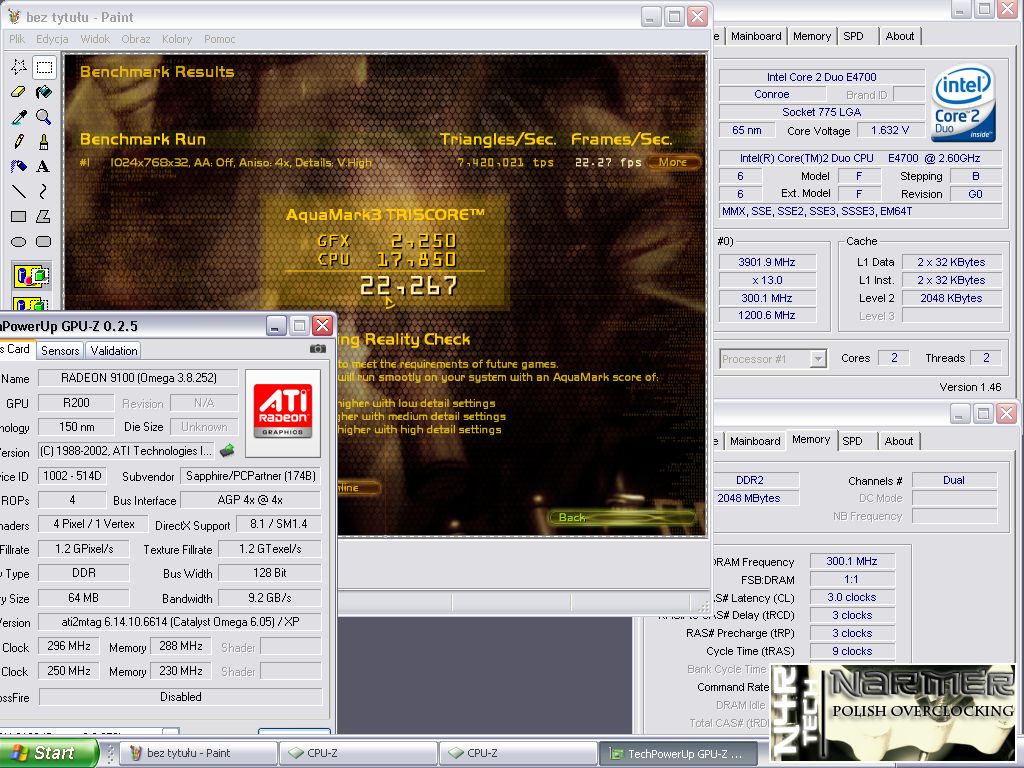This screenshot has height=768, width=1024.
Task: Click the green BIOS save icon in GPU-Z
Action: (x=227, y=450)
